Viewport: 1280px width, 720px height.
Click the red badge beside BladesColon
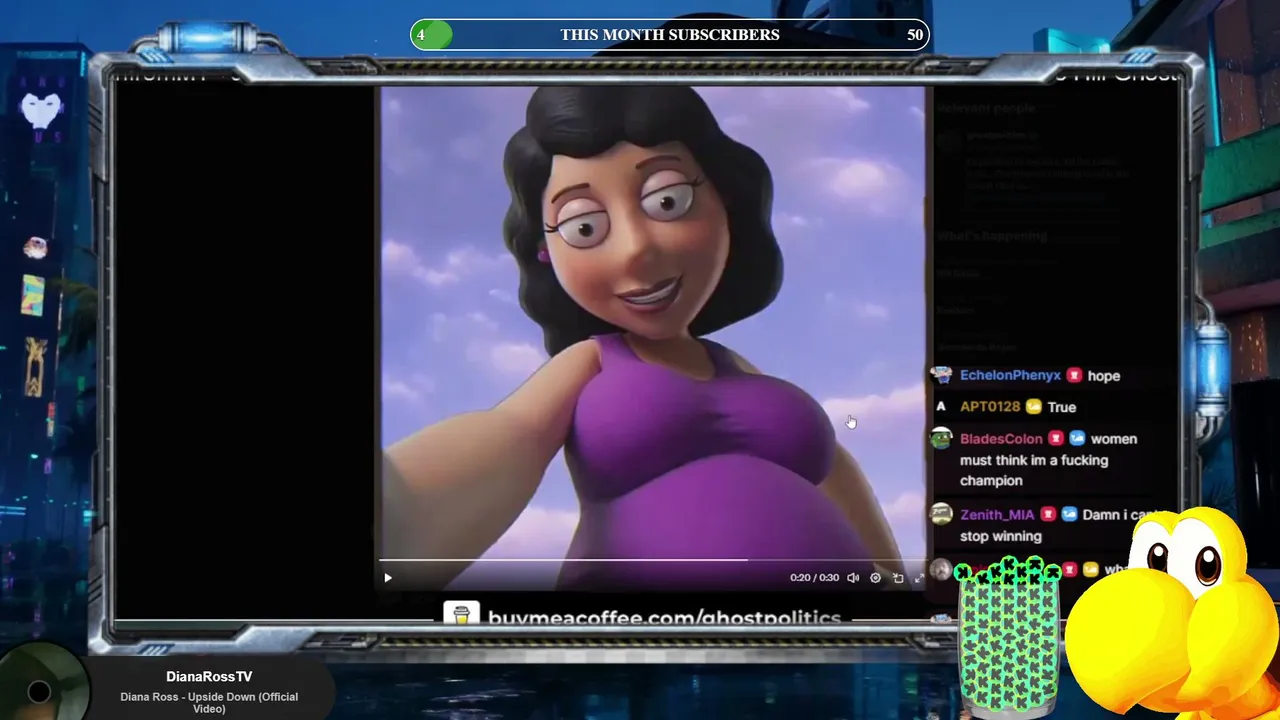[1055, 439]
